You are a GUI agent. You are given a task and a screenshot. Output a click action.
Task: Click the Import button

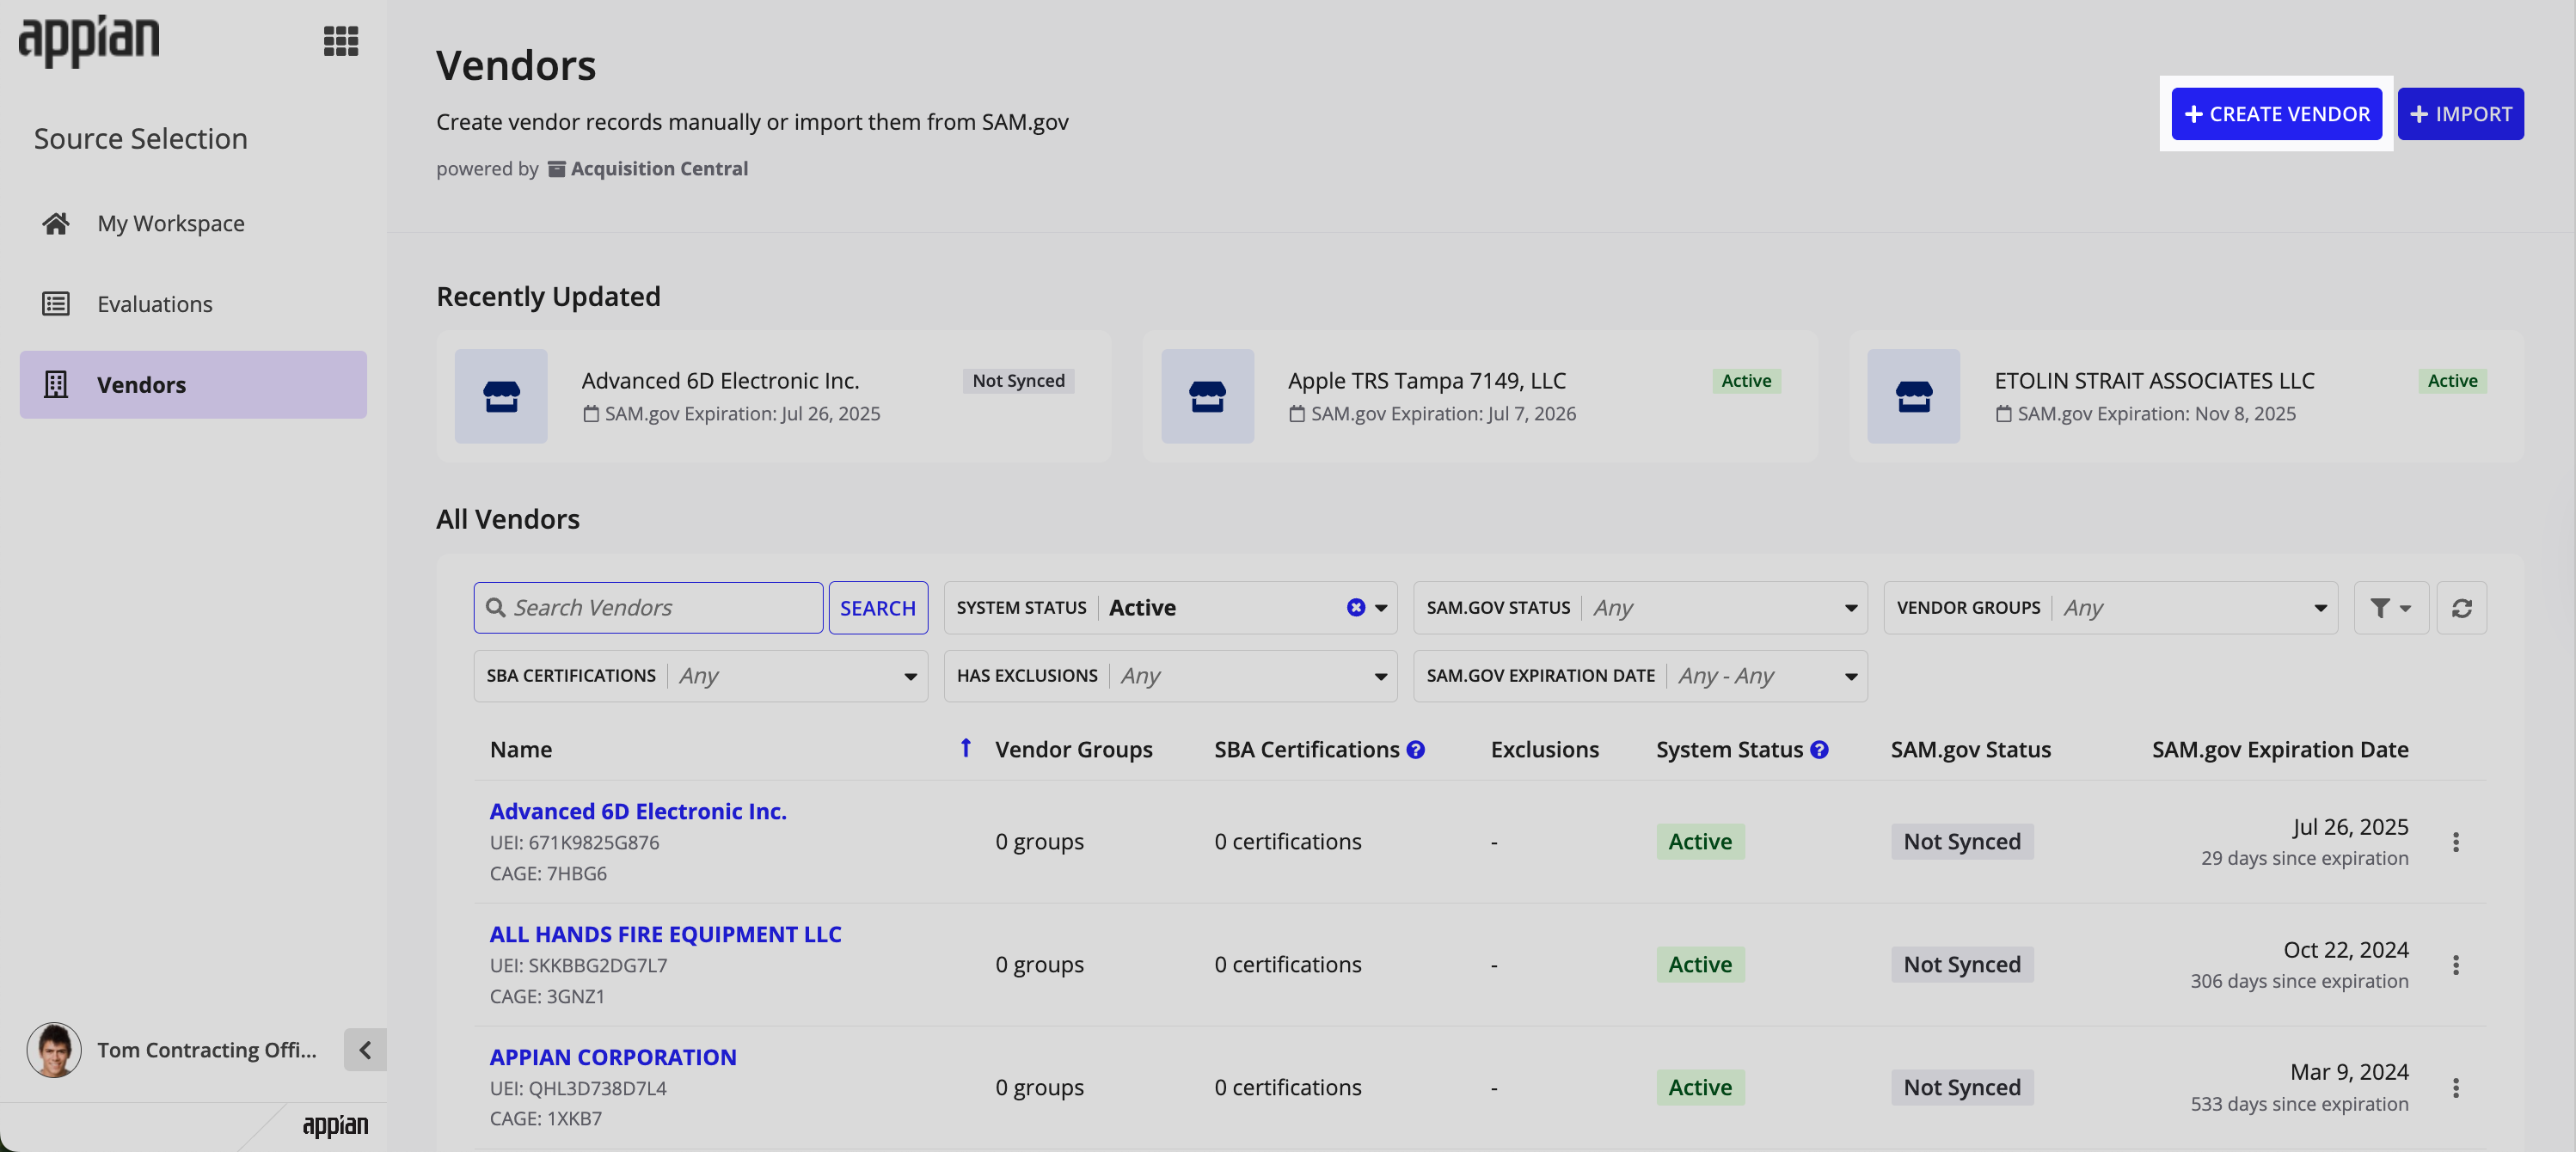point(2460,114)
